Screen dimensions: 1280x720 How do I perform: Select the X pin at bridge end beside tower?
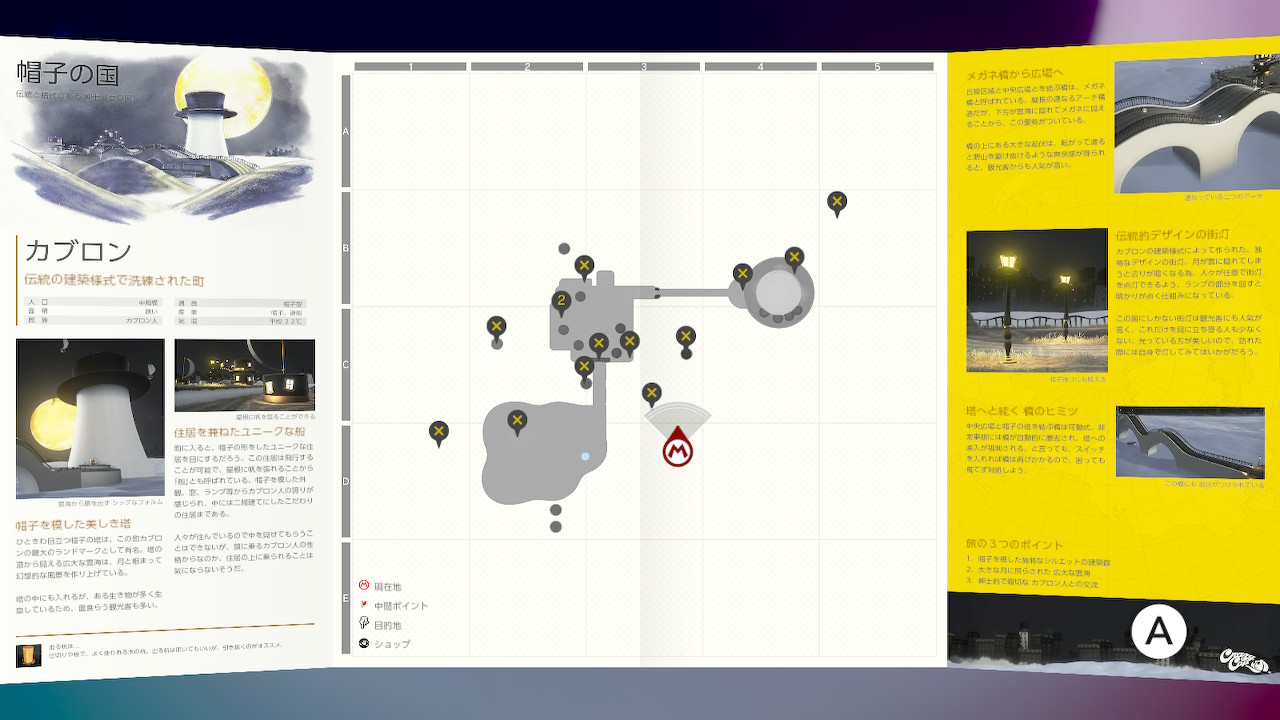click(x=742, y=275)
